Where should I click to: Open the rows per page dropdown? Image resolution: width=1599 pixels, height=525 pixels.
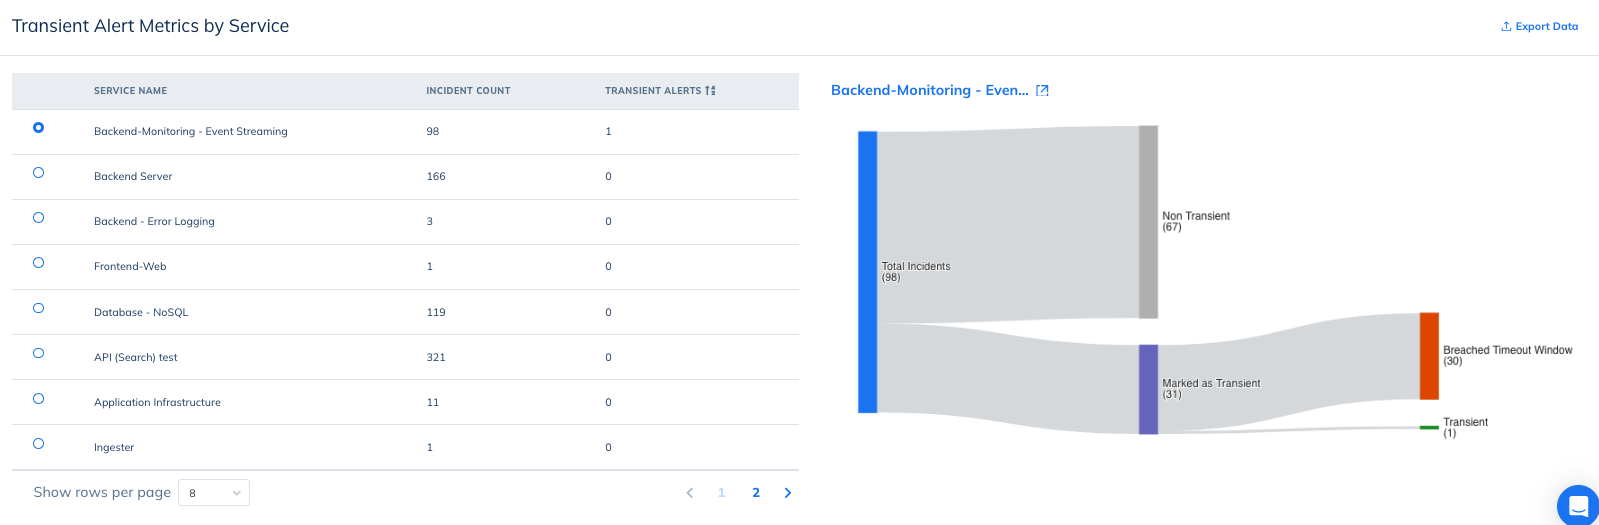[214, 493]
